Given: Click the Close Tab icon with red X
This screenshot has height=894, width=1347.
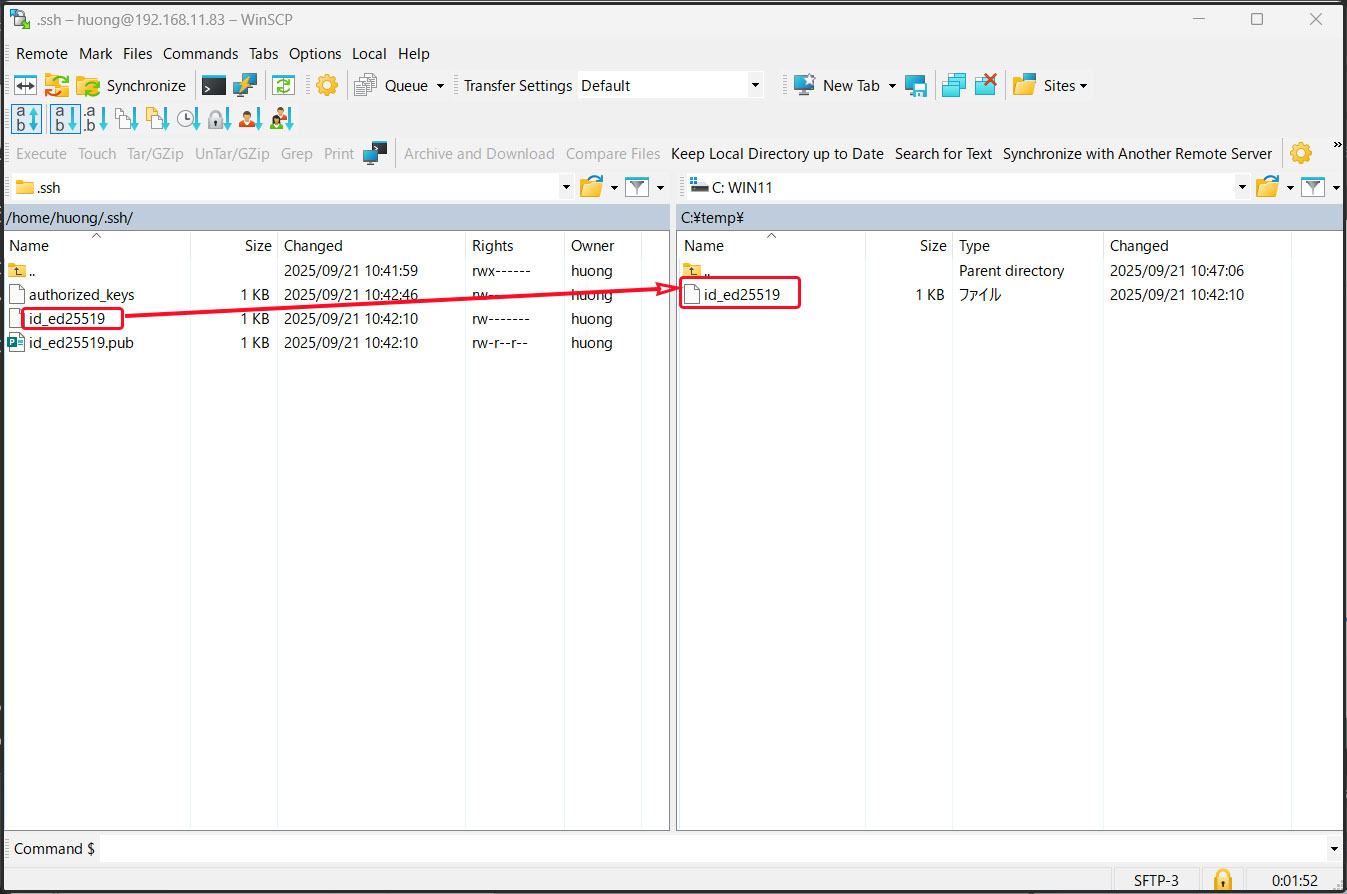Looking at the screenshot, I should [x=986, y=86].
